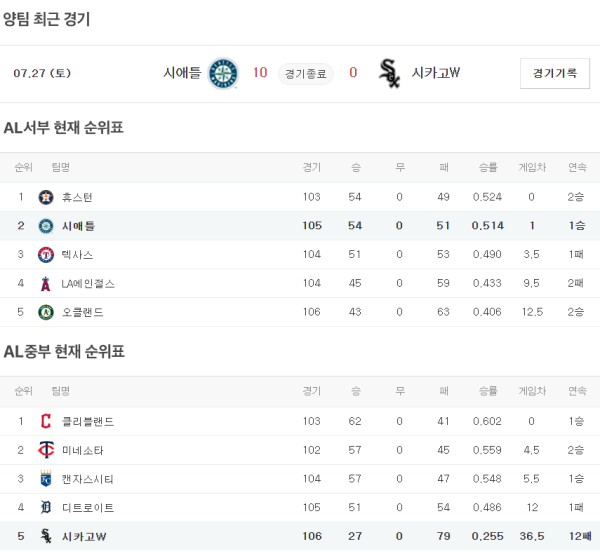The image size is (600, 556).
Task: Click the LA Angels team logo
Action: 45,284
